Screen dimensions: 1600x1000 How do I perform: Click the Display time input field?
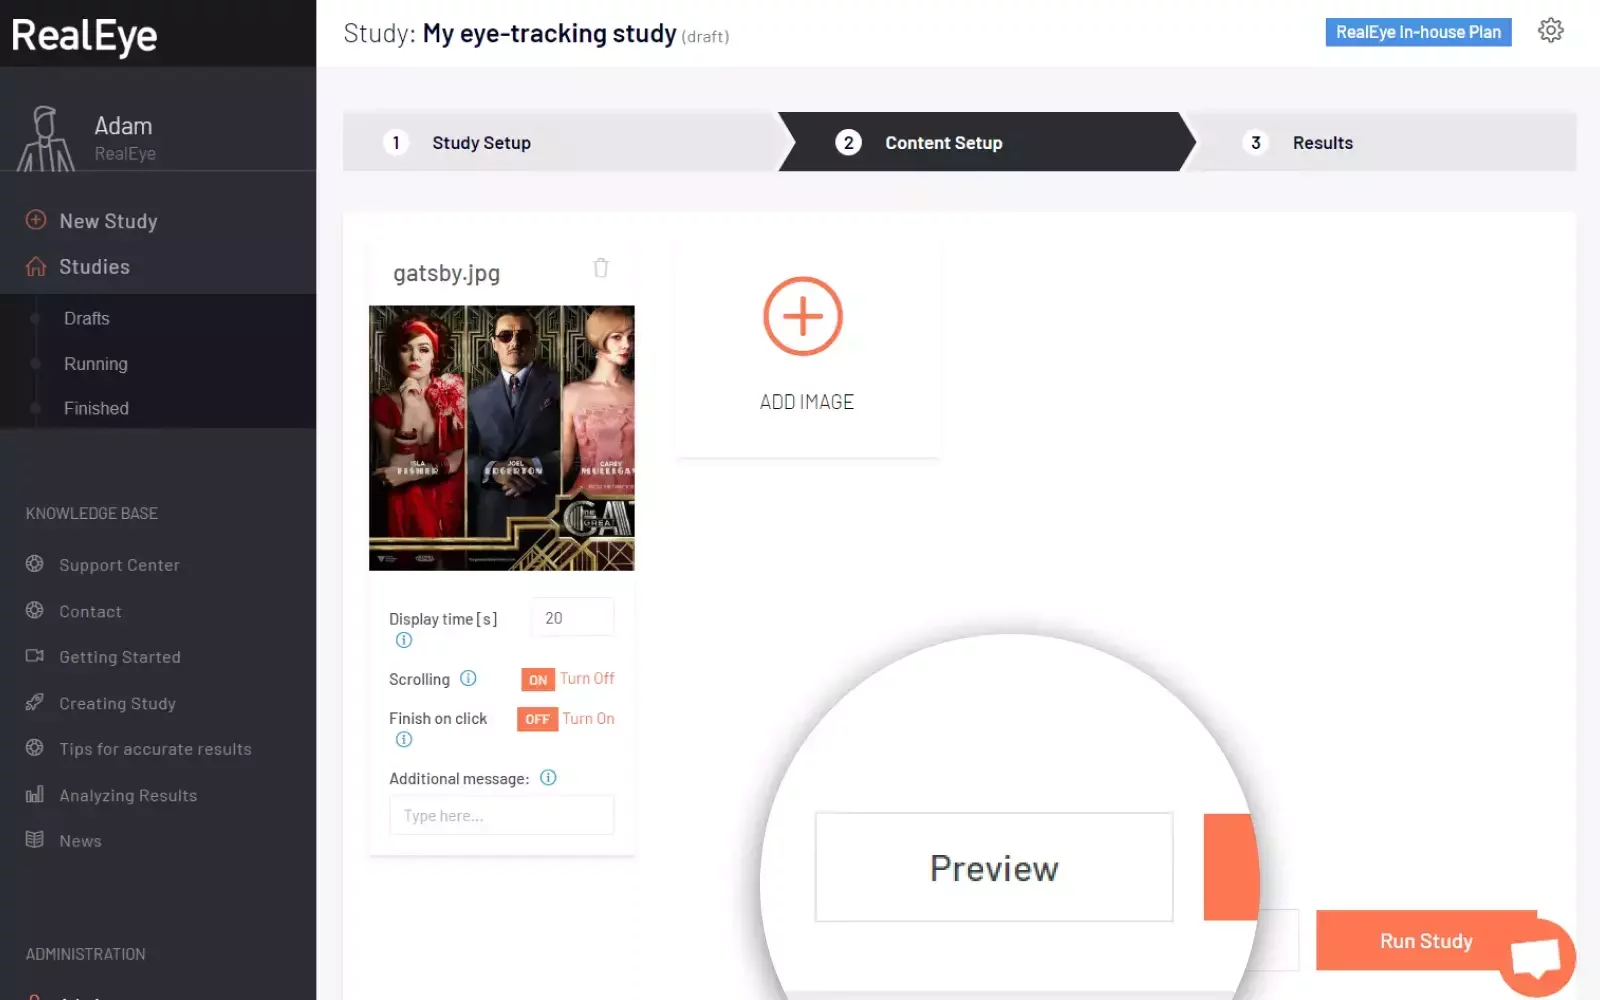coord(572,619)
